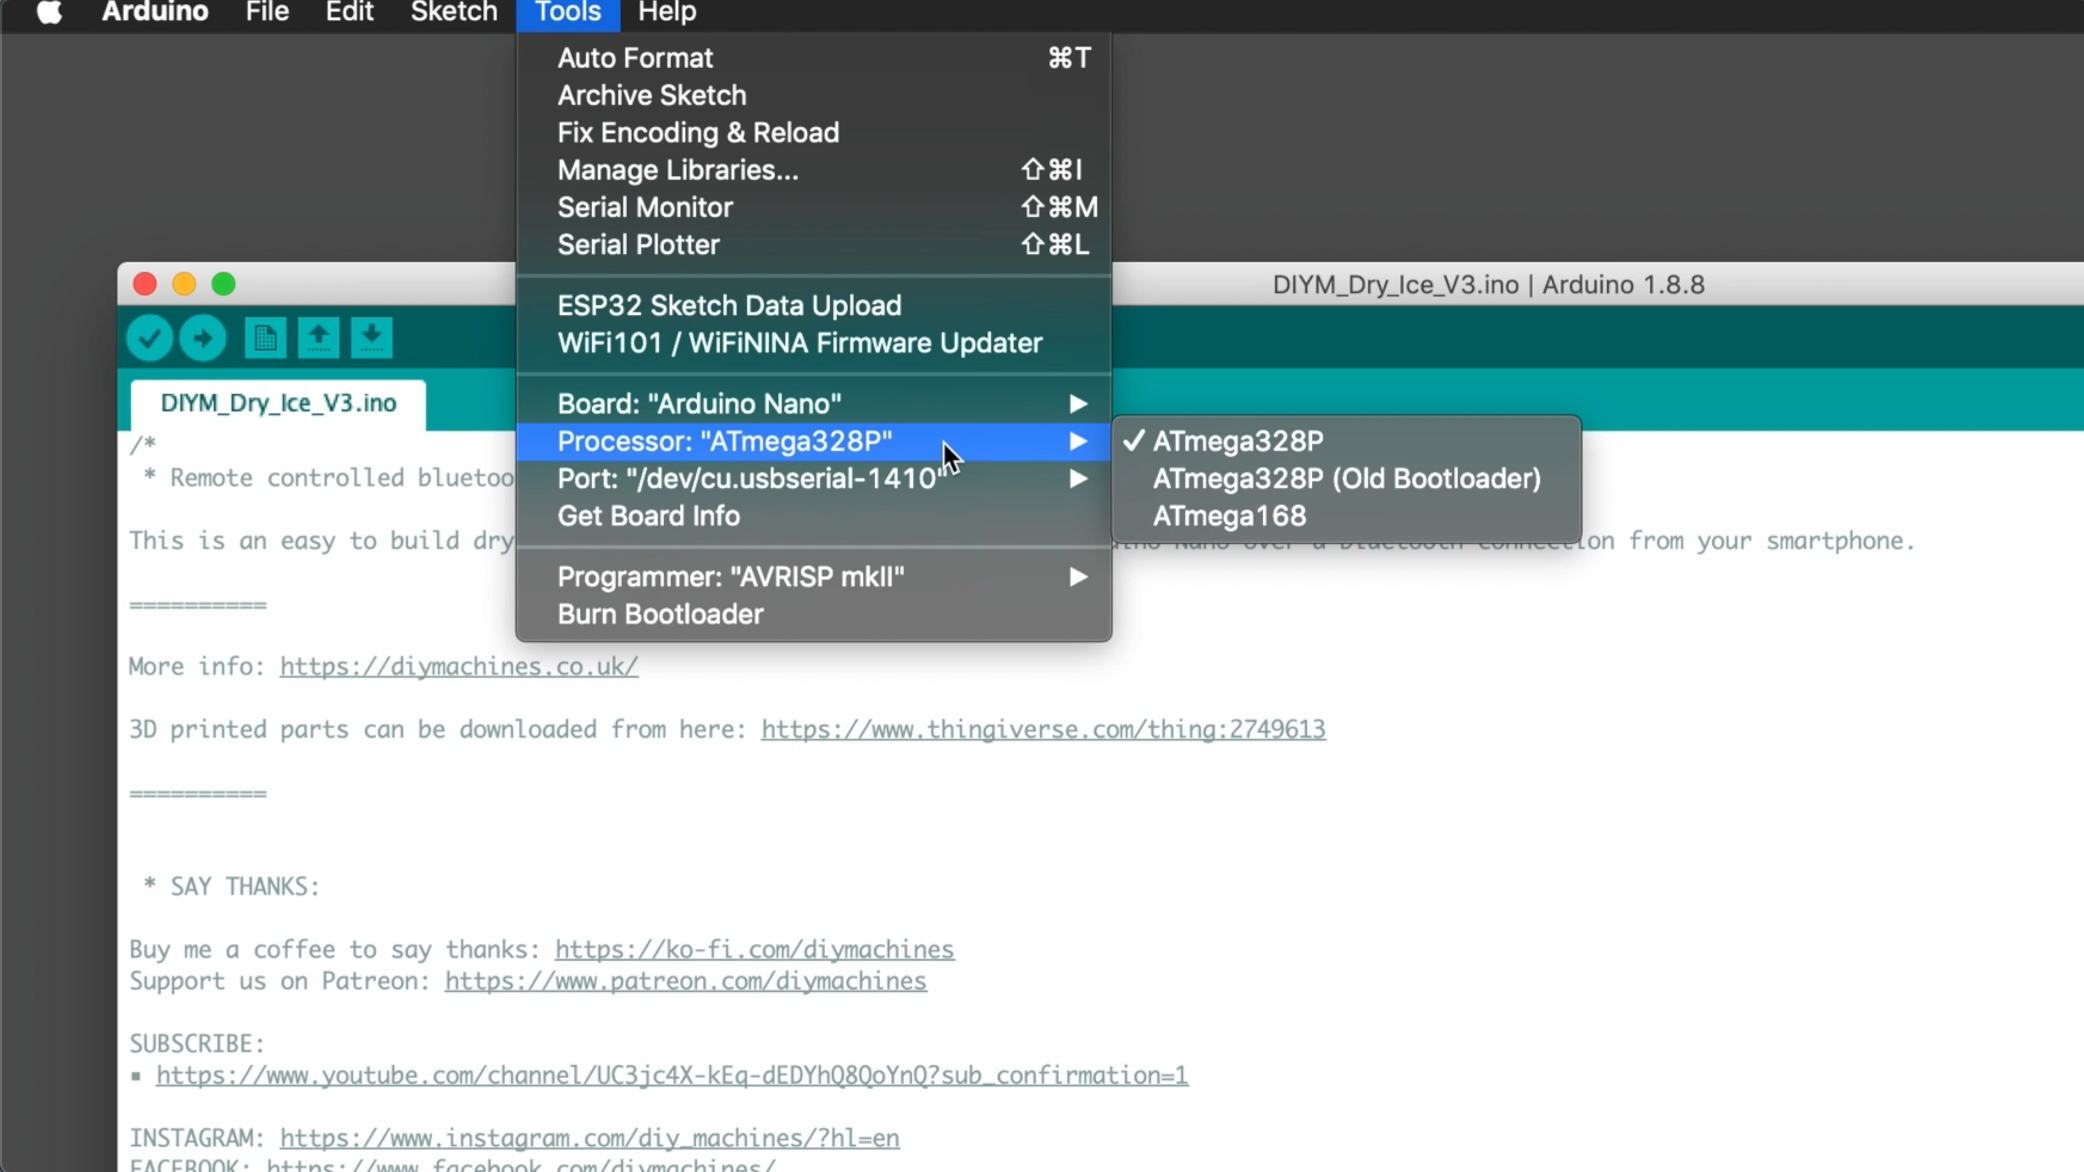Choose ESP32 Sketch Data Upload

[814, 306]
